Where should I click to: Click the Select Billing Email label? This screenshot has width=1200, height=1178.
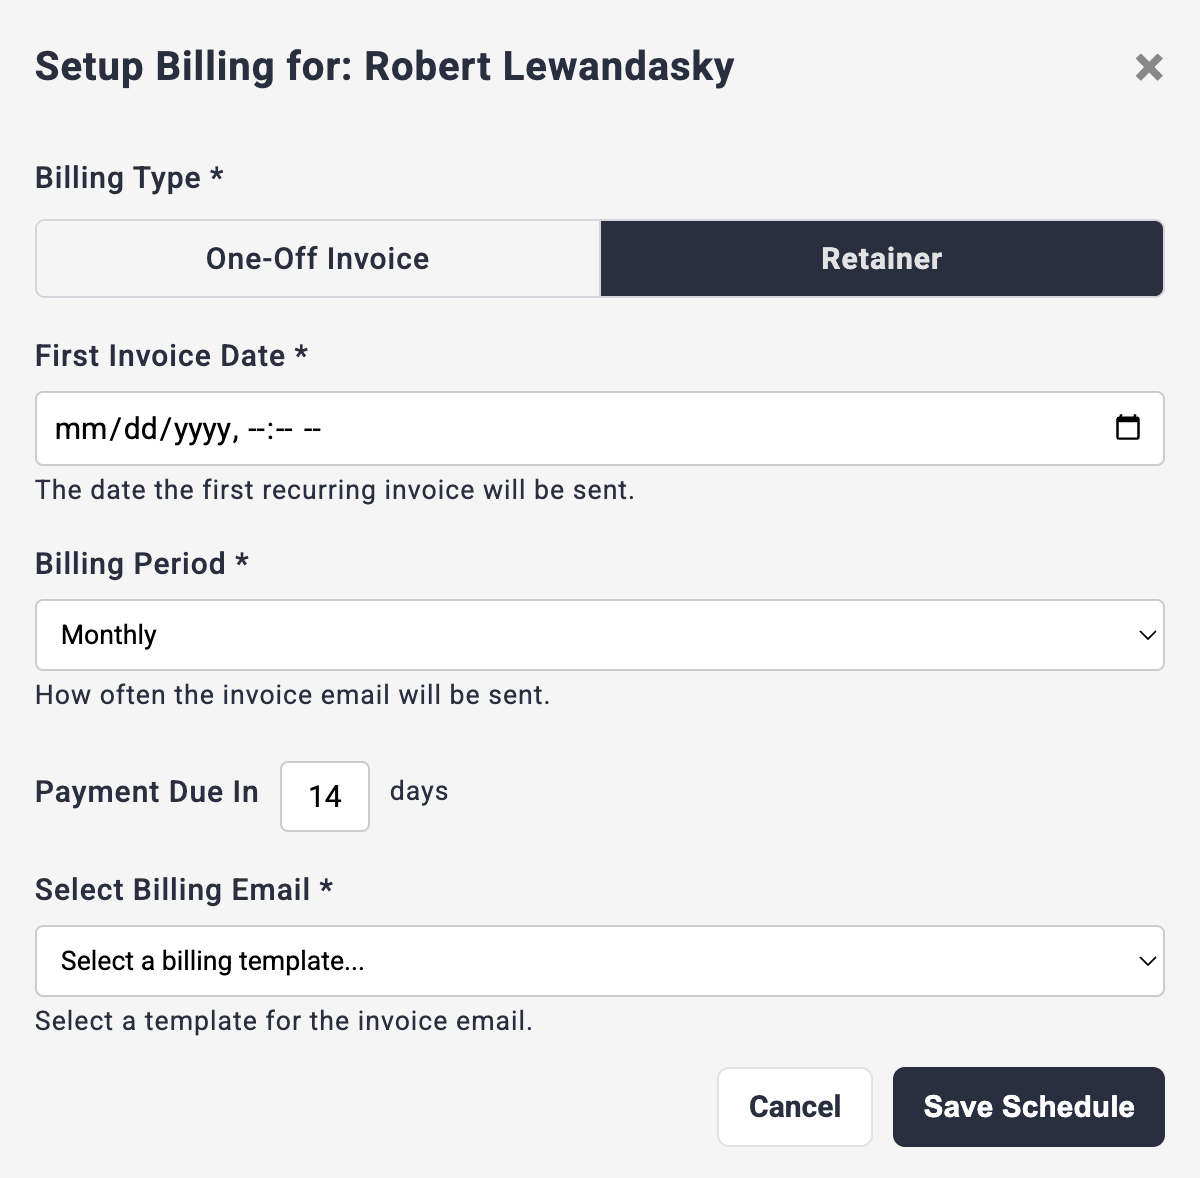pyautogui.click(x=172, y=890)
